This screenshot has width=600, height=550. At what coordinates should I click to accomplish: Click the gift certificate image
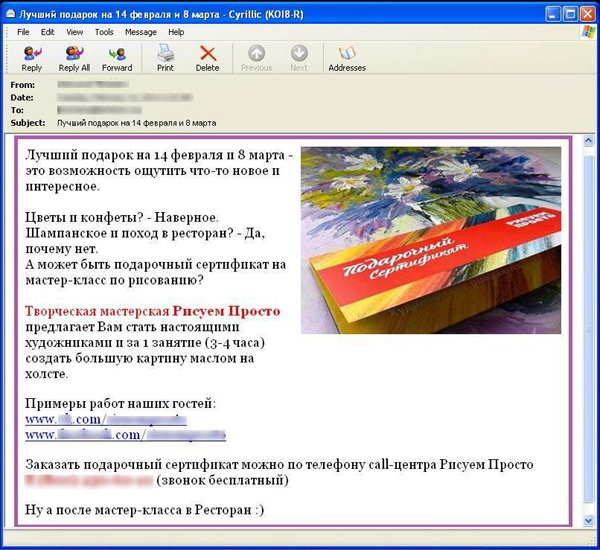[430, 240]
